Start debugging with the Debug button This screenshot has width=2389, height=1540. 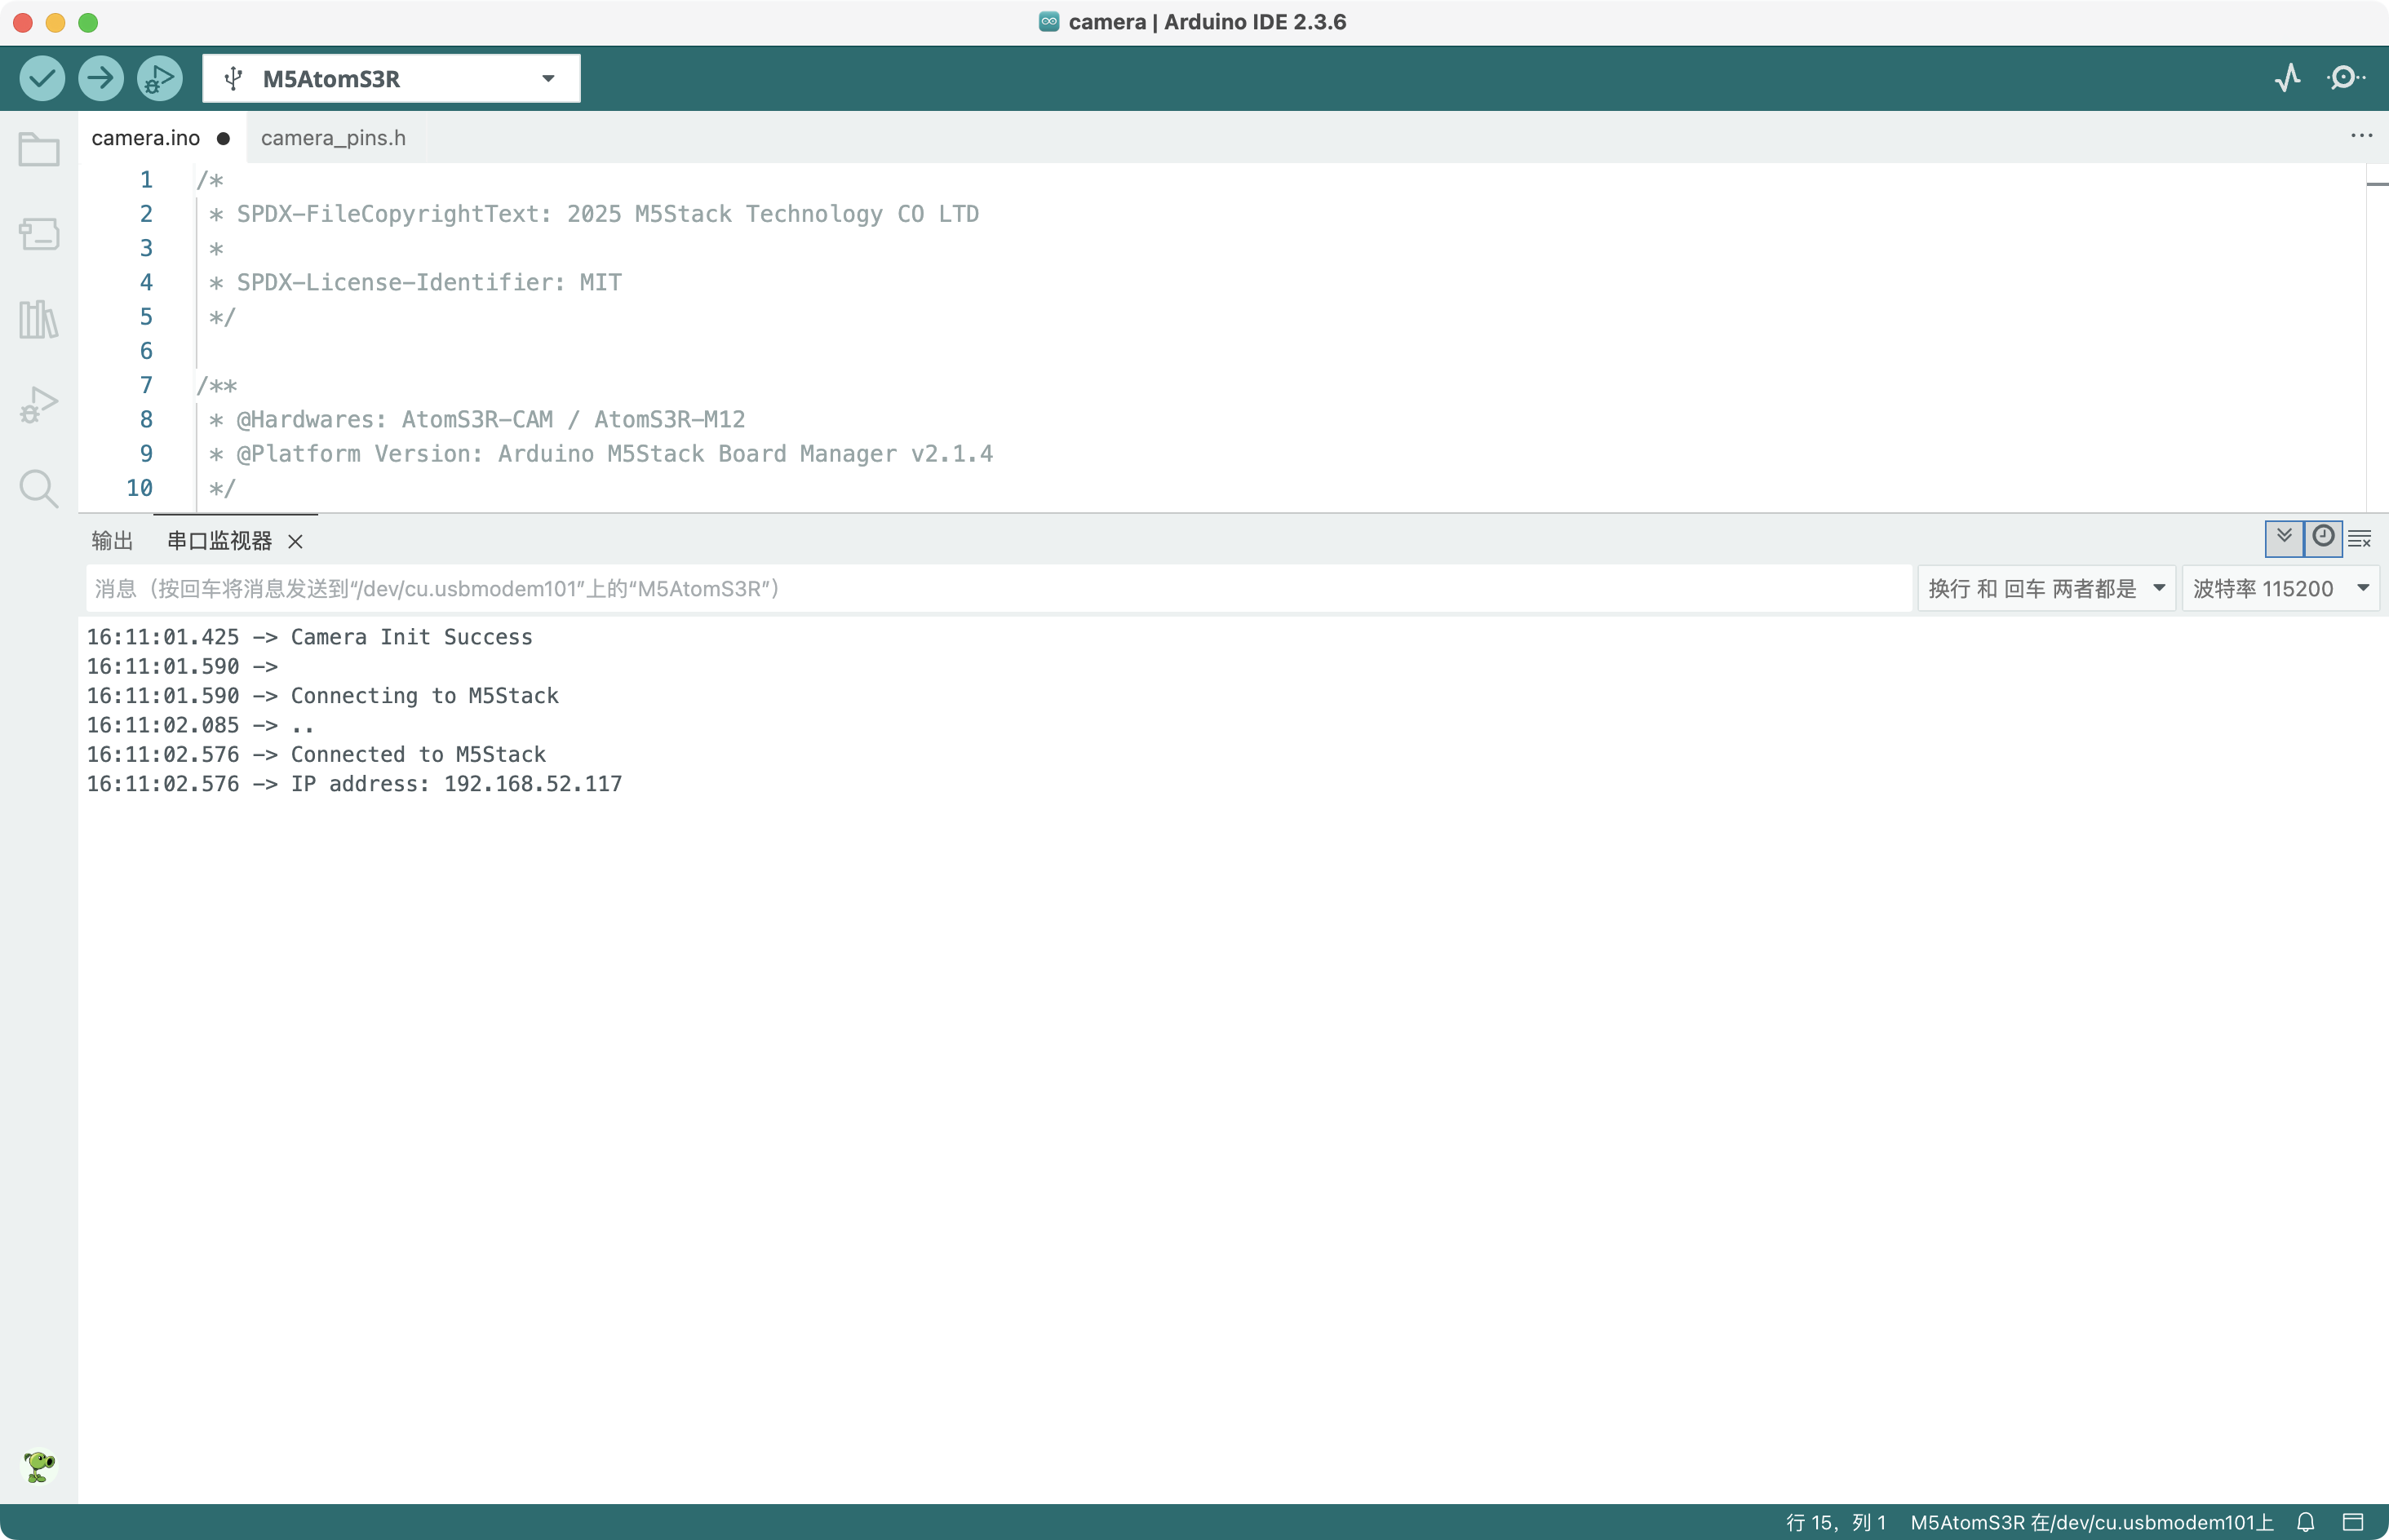160,78
